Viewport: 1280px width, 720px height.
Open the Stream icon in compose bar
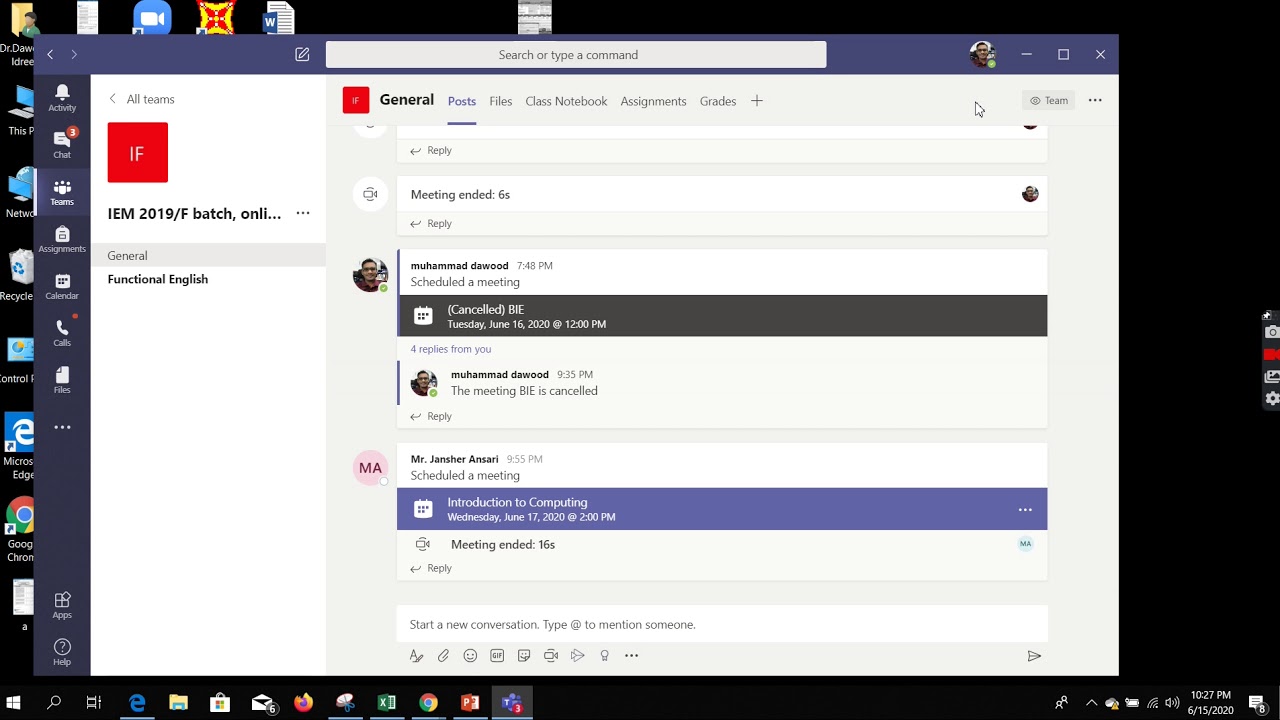tap(578, 656)
